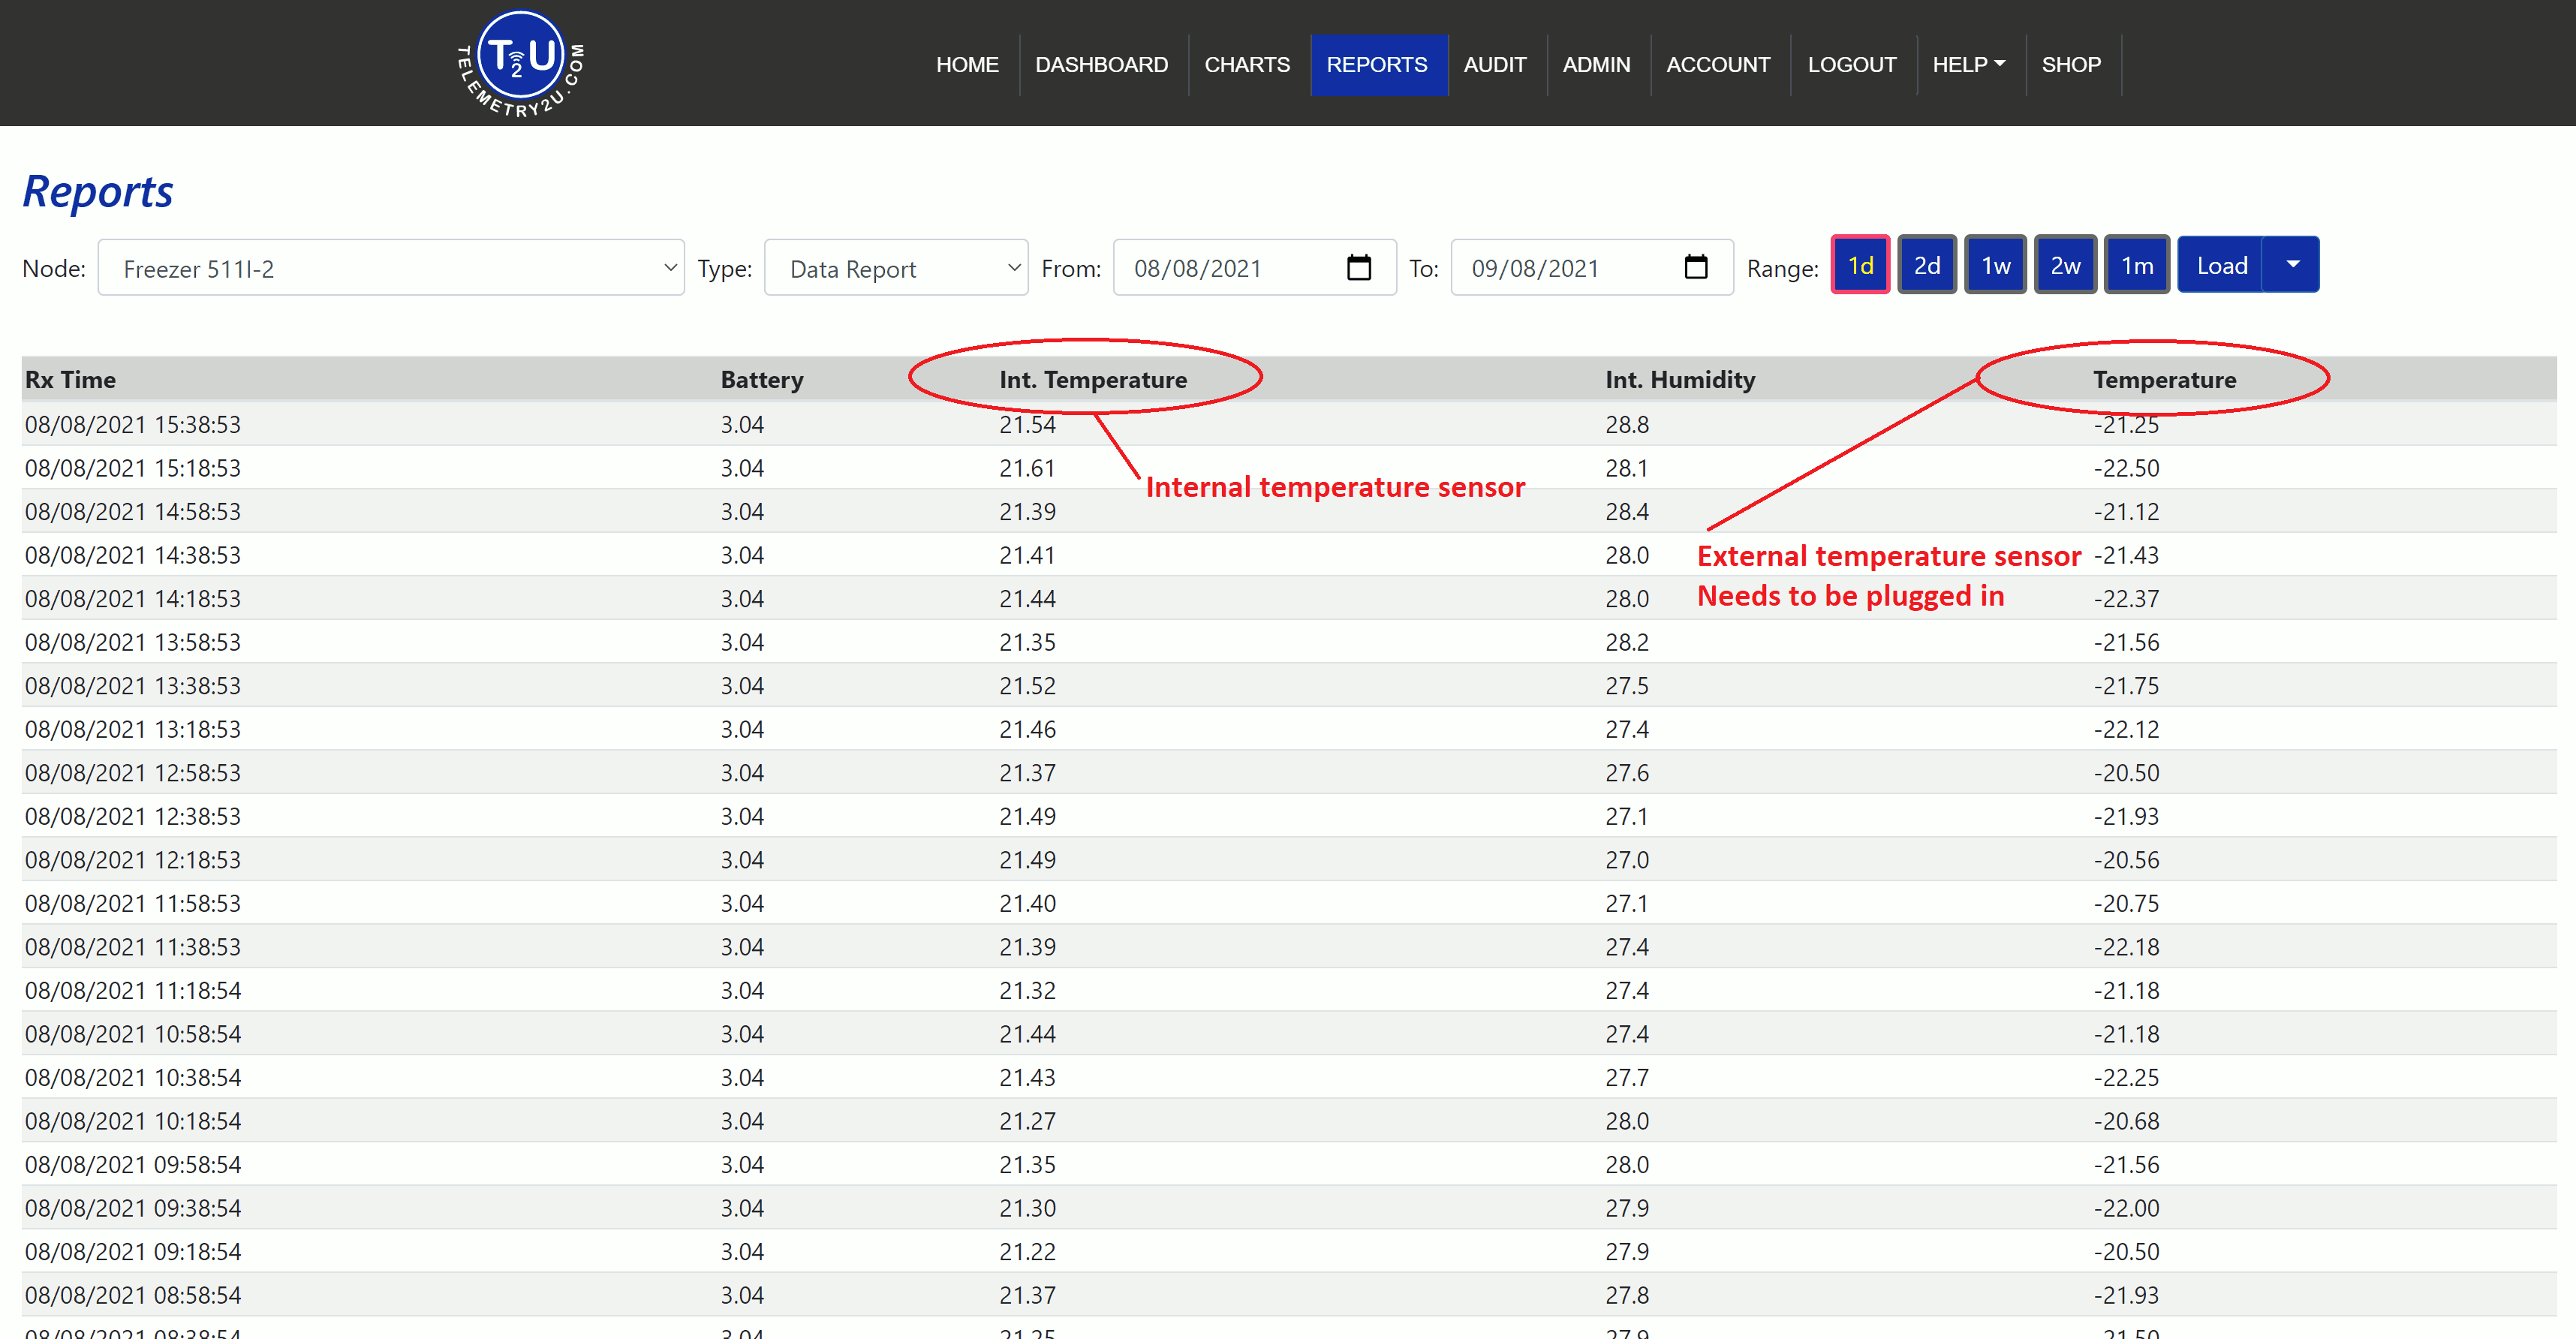Go to ADMIN section

(1596, 65)
